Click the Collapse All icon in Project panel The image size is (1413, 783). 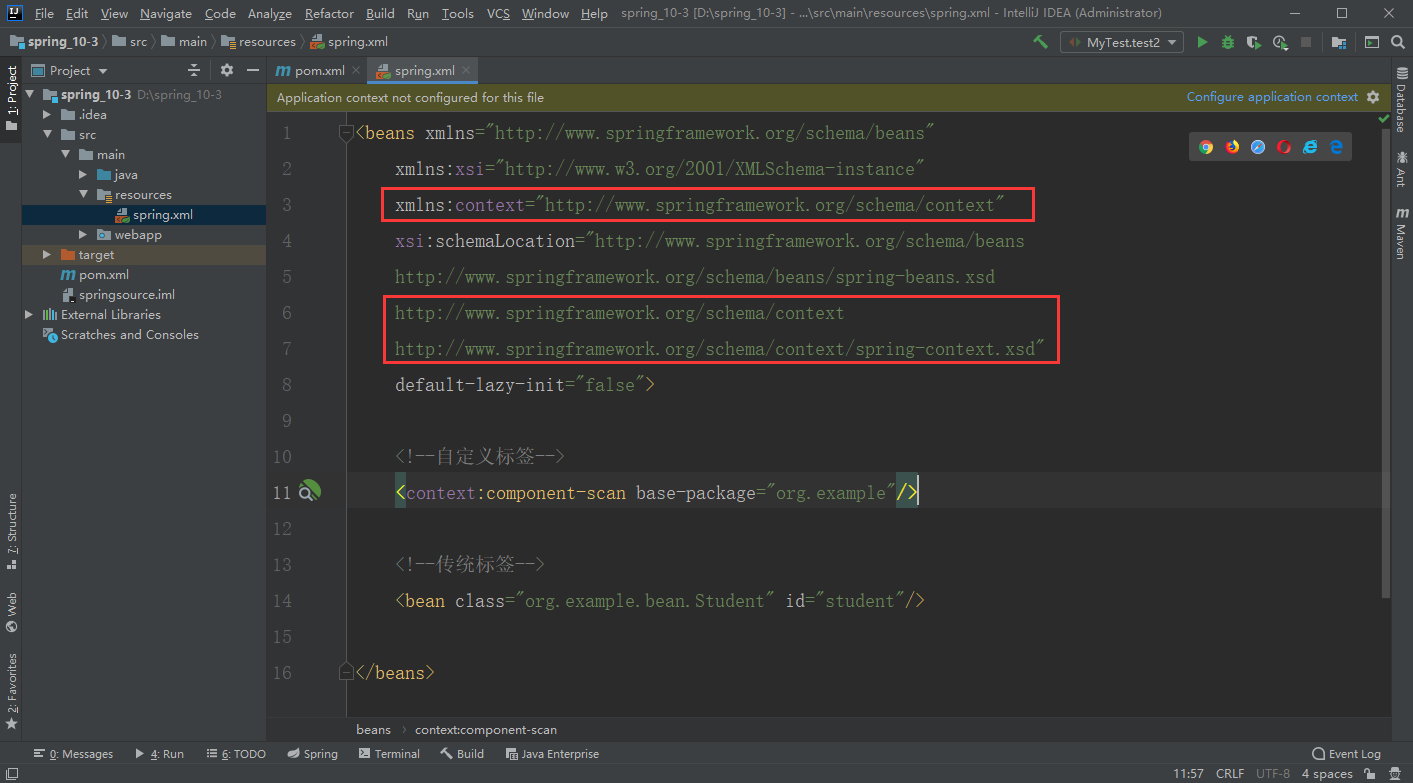pos(194,70)
